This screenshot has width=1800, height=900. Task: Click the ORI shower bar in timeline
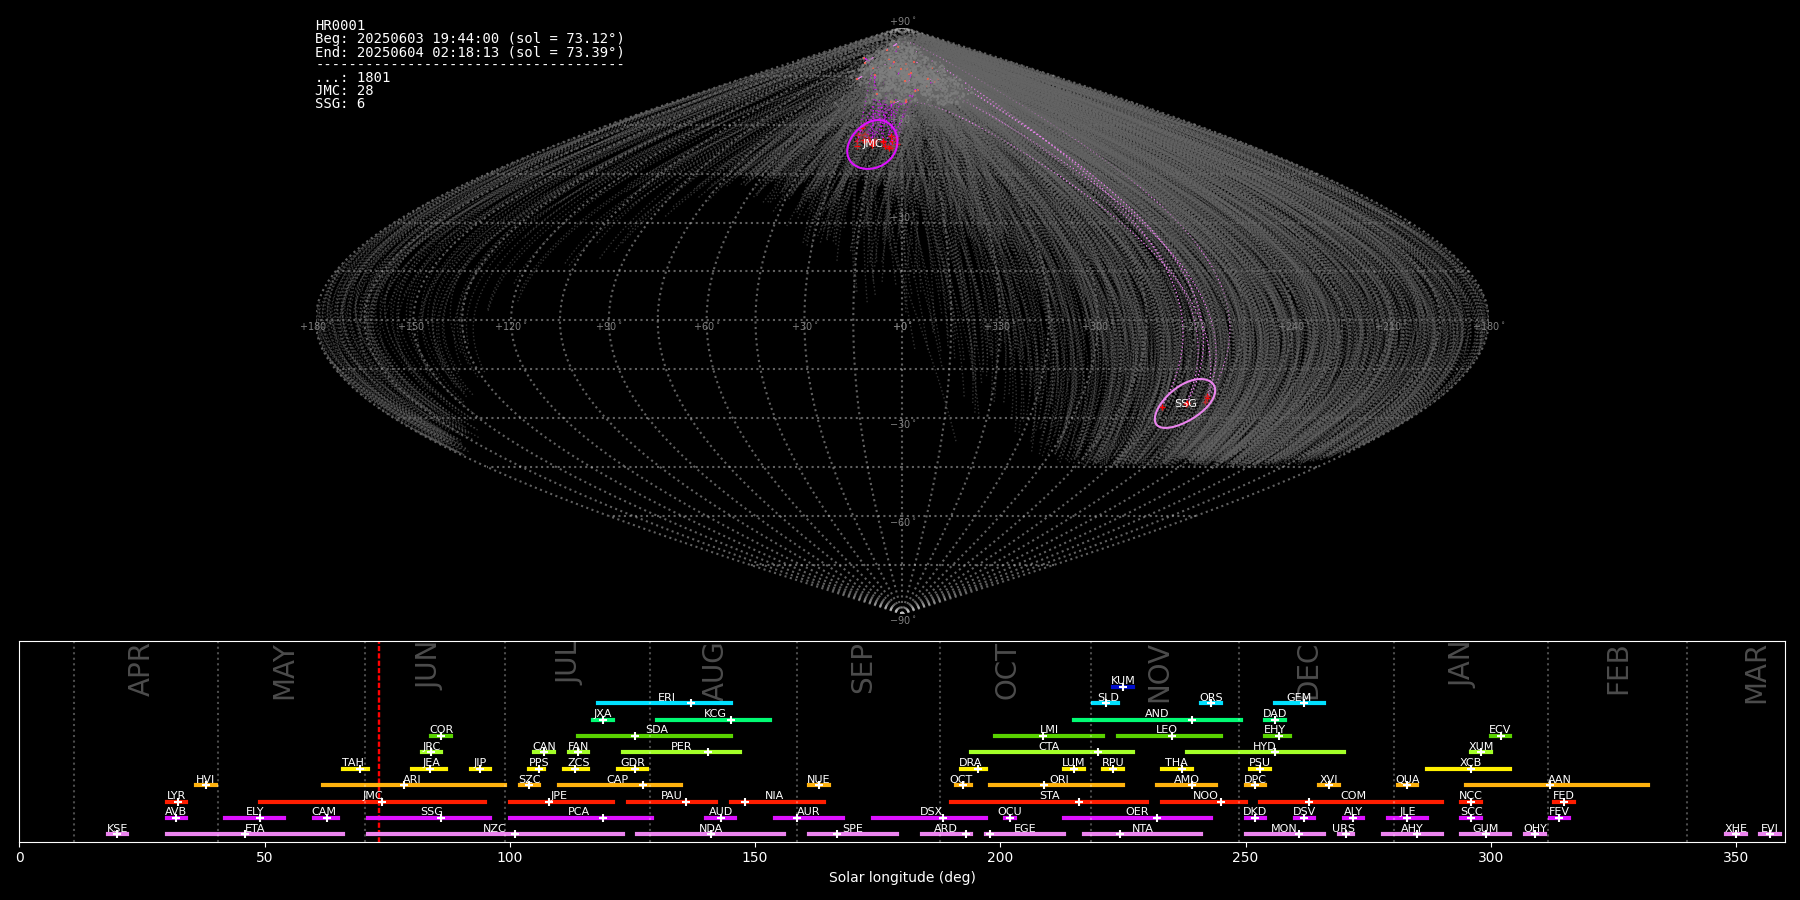(x=1056, y=785)
